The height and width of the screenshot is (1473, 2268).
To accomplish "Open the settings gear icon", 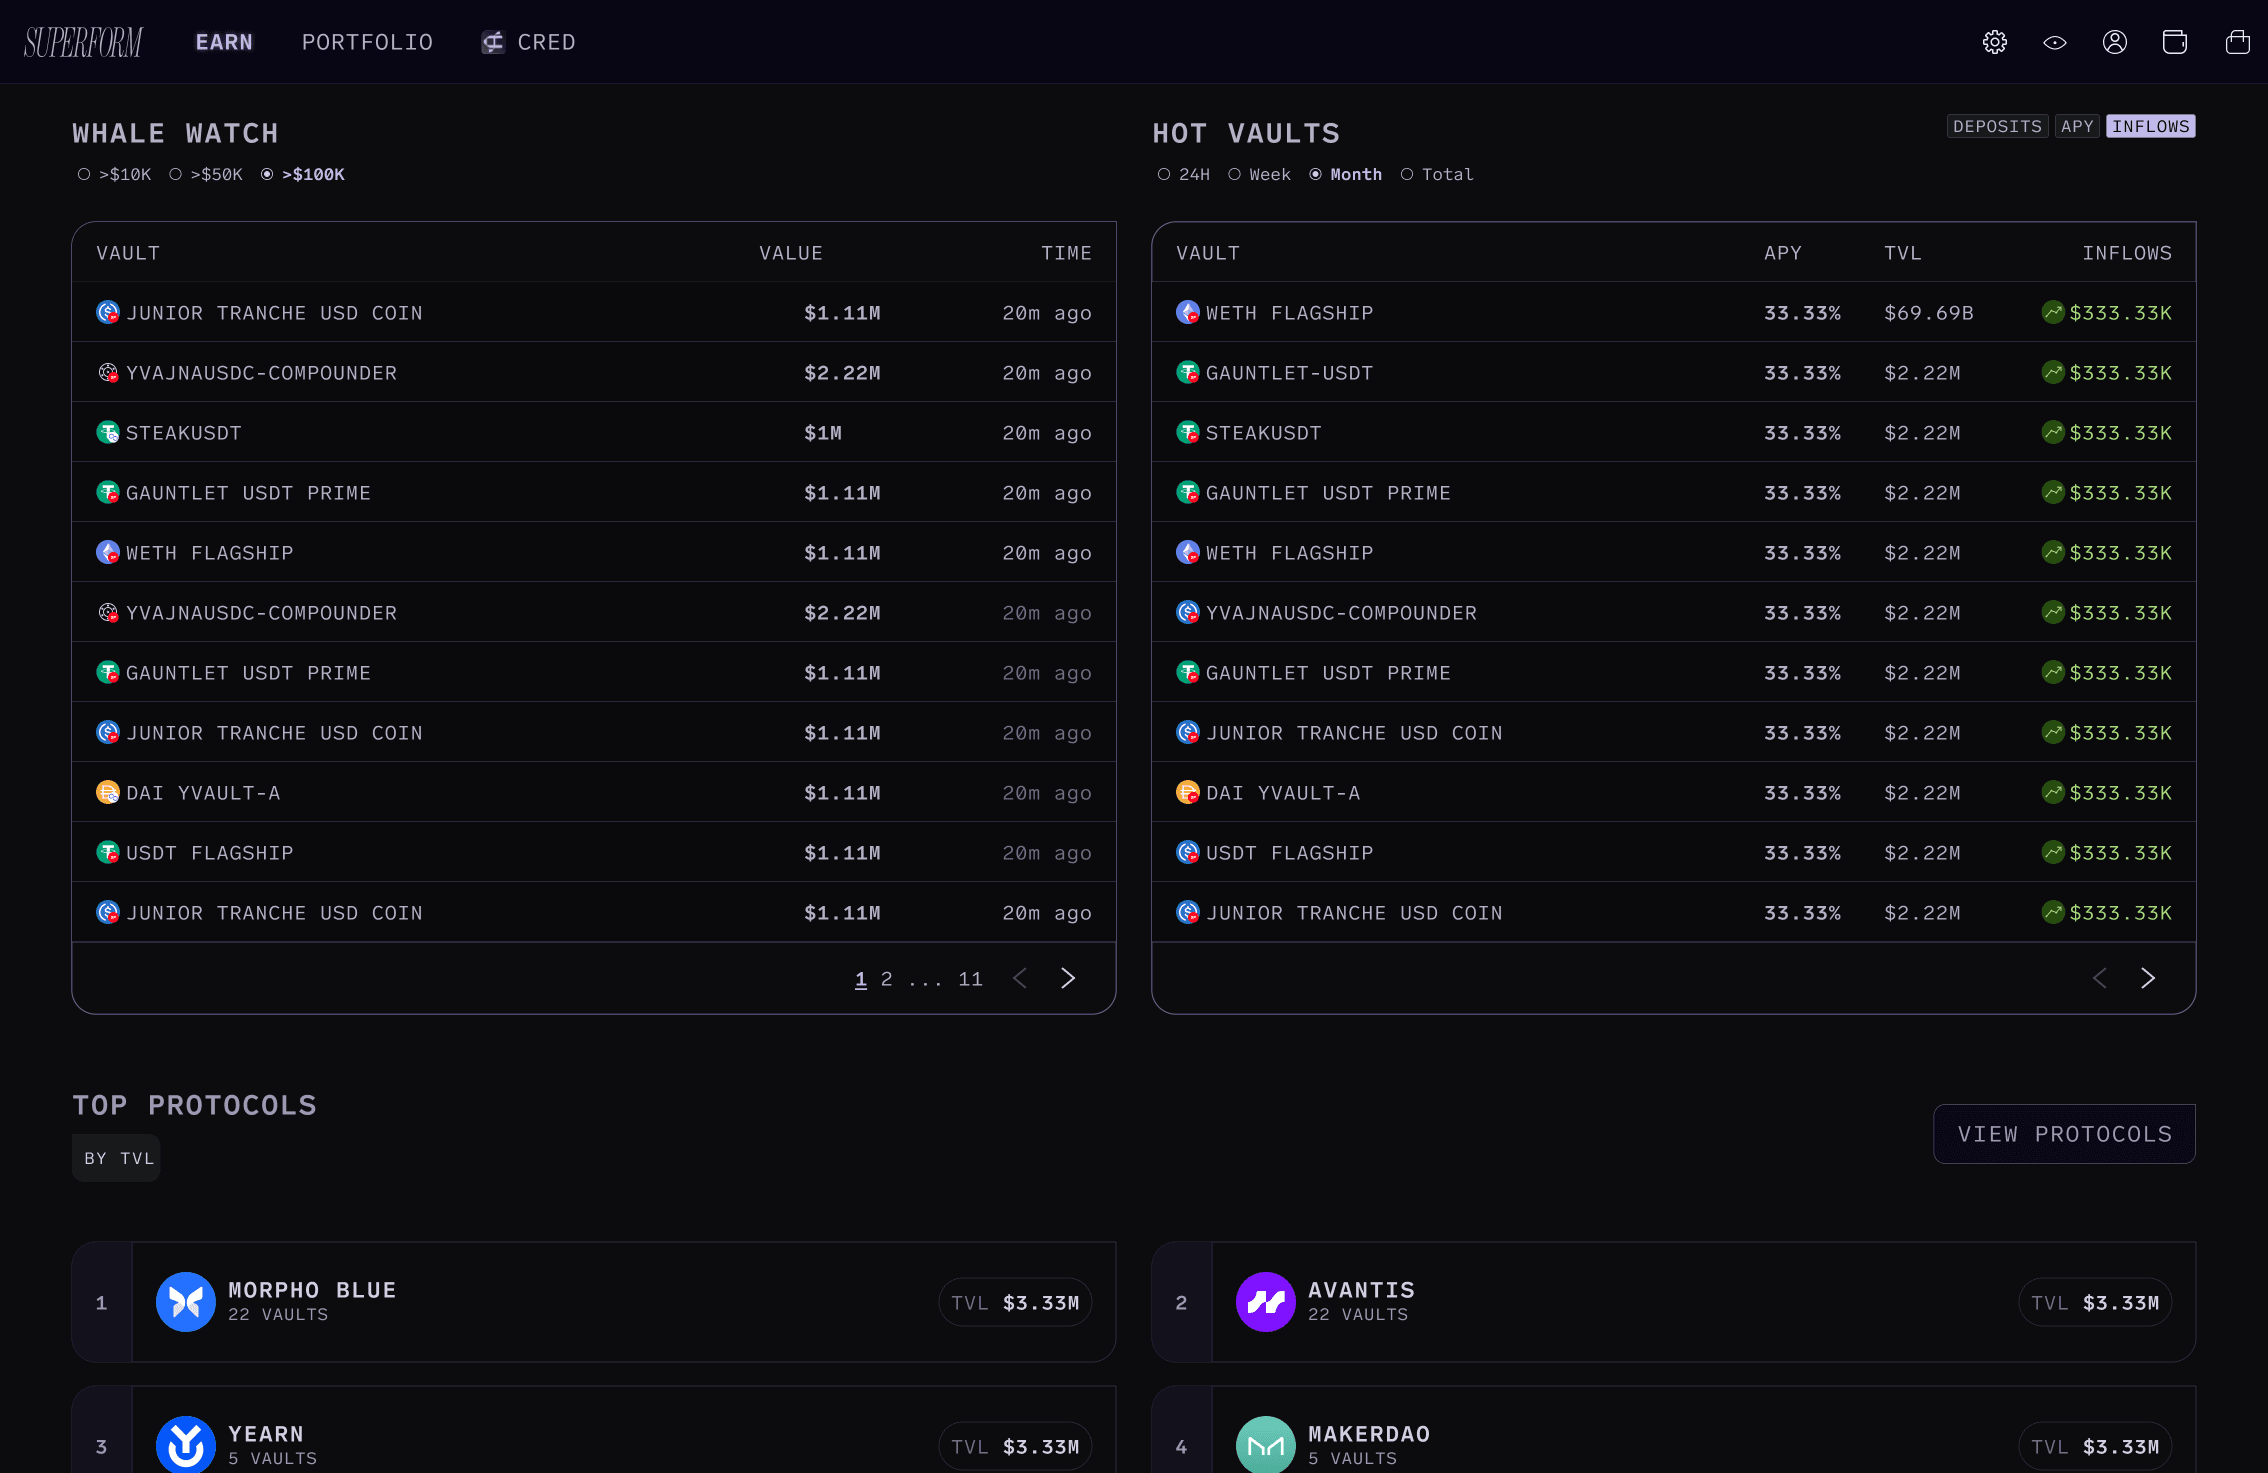I will click(x=1994, y=42).
